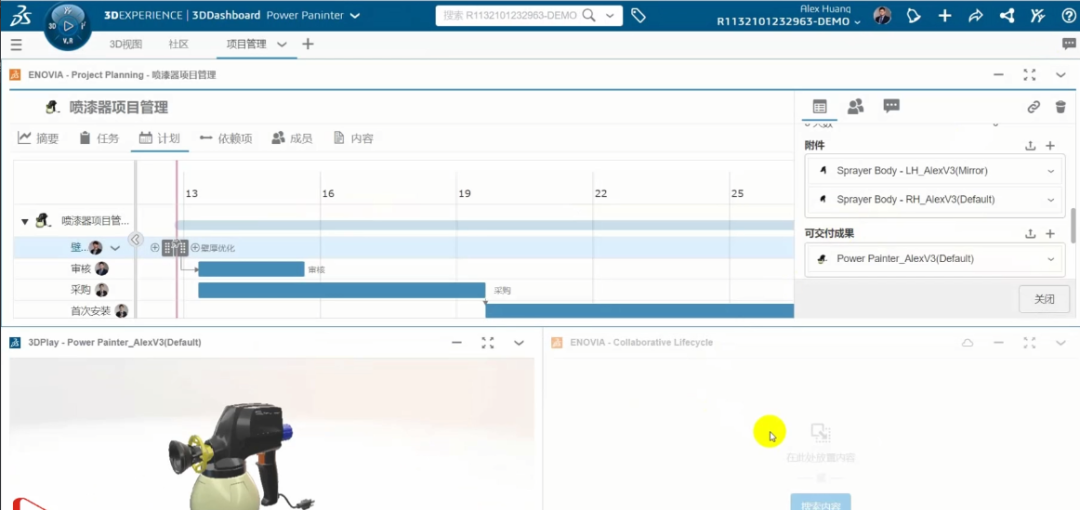This screenshot has height=510, width=1080.
Task: Open dashboard name Power Paninter dropdown
Action: (x=355, y=16)
